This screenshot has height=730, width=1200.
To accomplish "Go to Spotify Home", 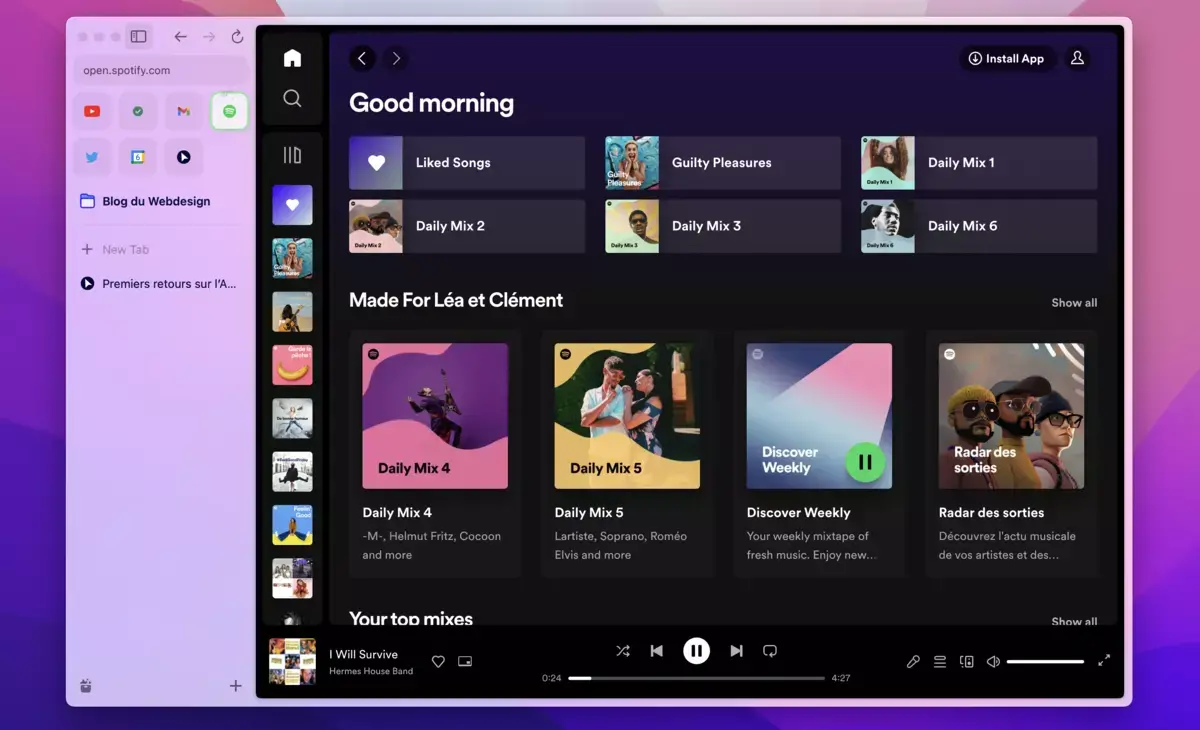I will tap(292, 58).
